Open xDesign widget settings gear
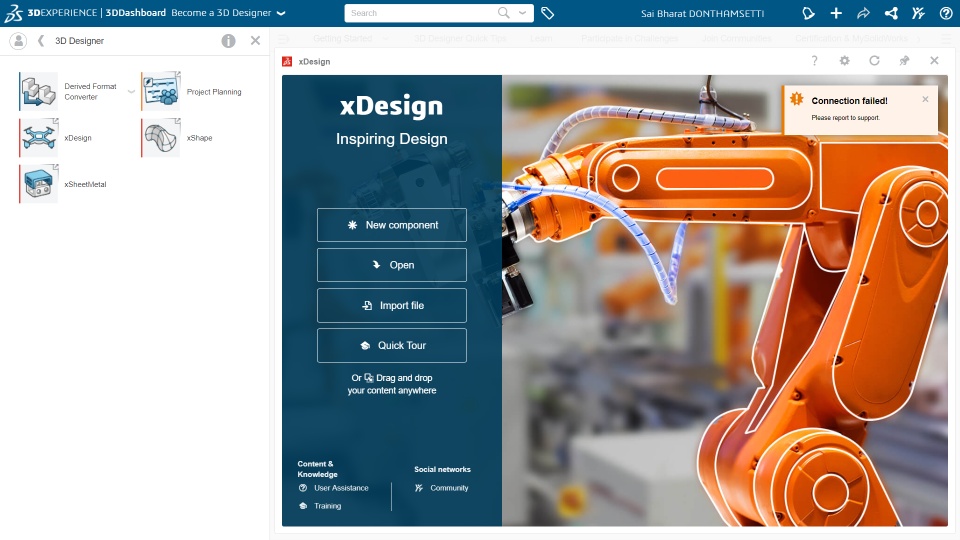This screenshot has height=540, width=960. tap(844, 61)
